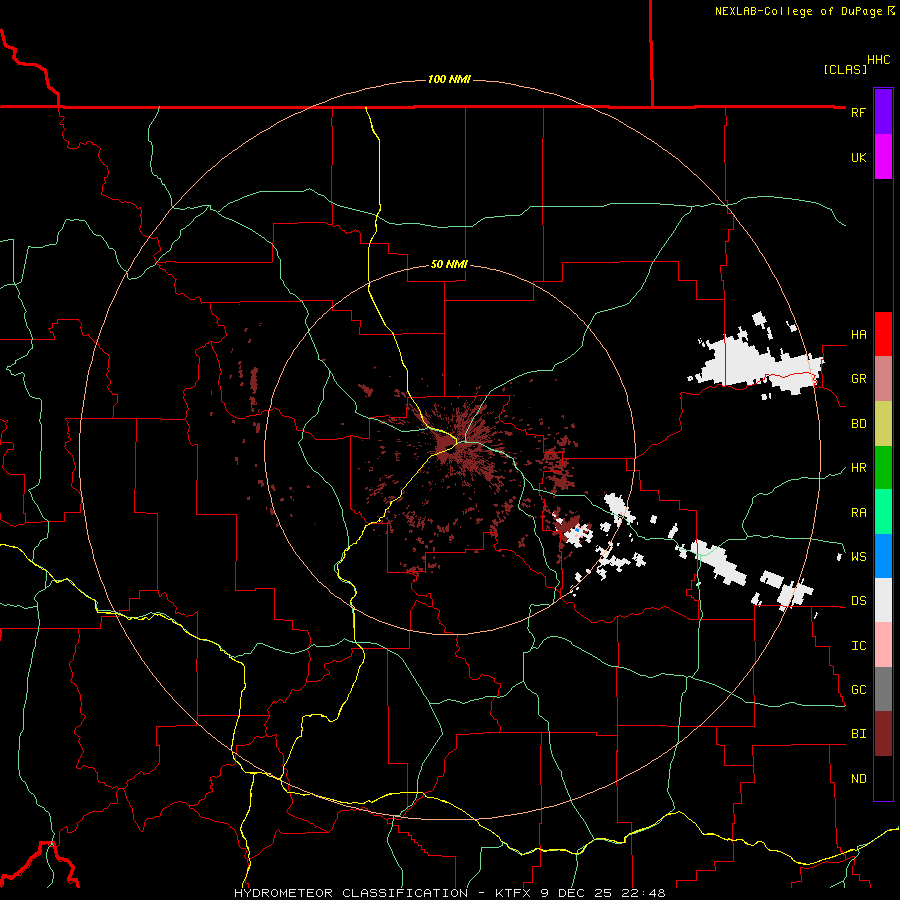Click the 'GR' legend label
Image resolution: width=900 pixels, height=900 pixels.
pos(858,379)
